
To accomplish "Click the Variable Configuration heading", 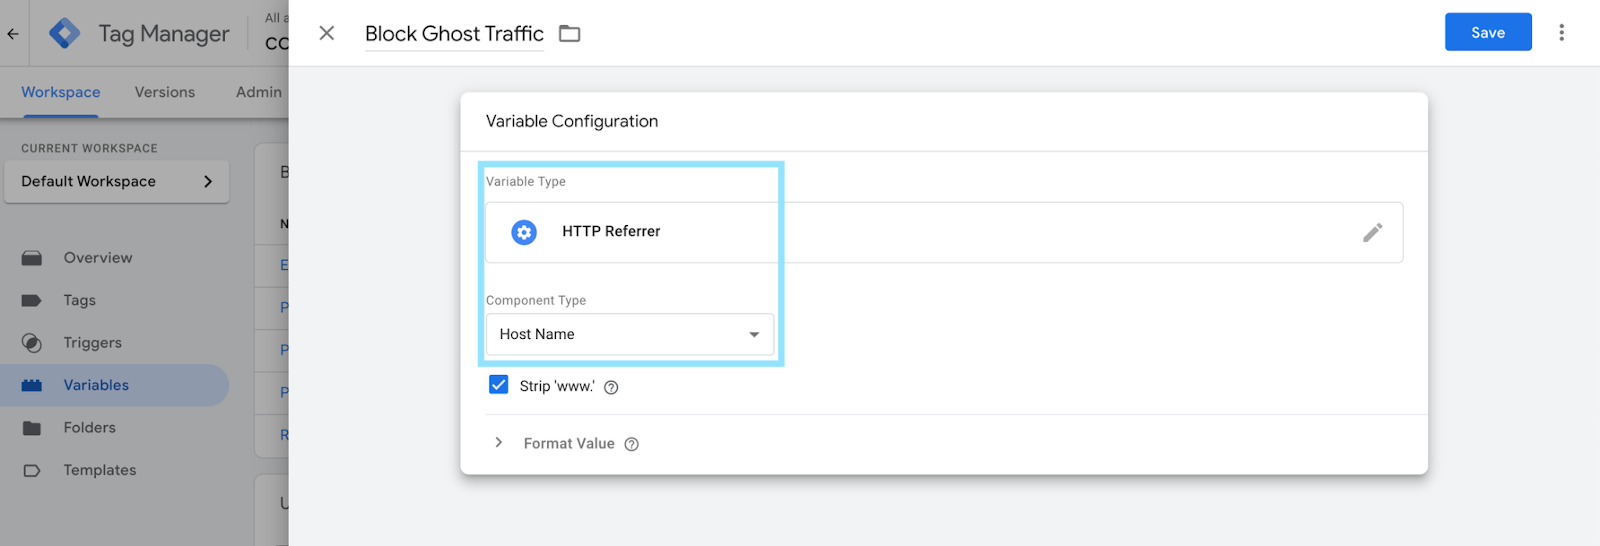I will click(x=572, y=121).
